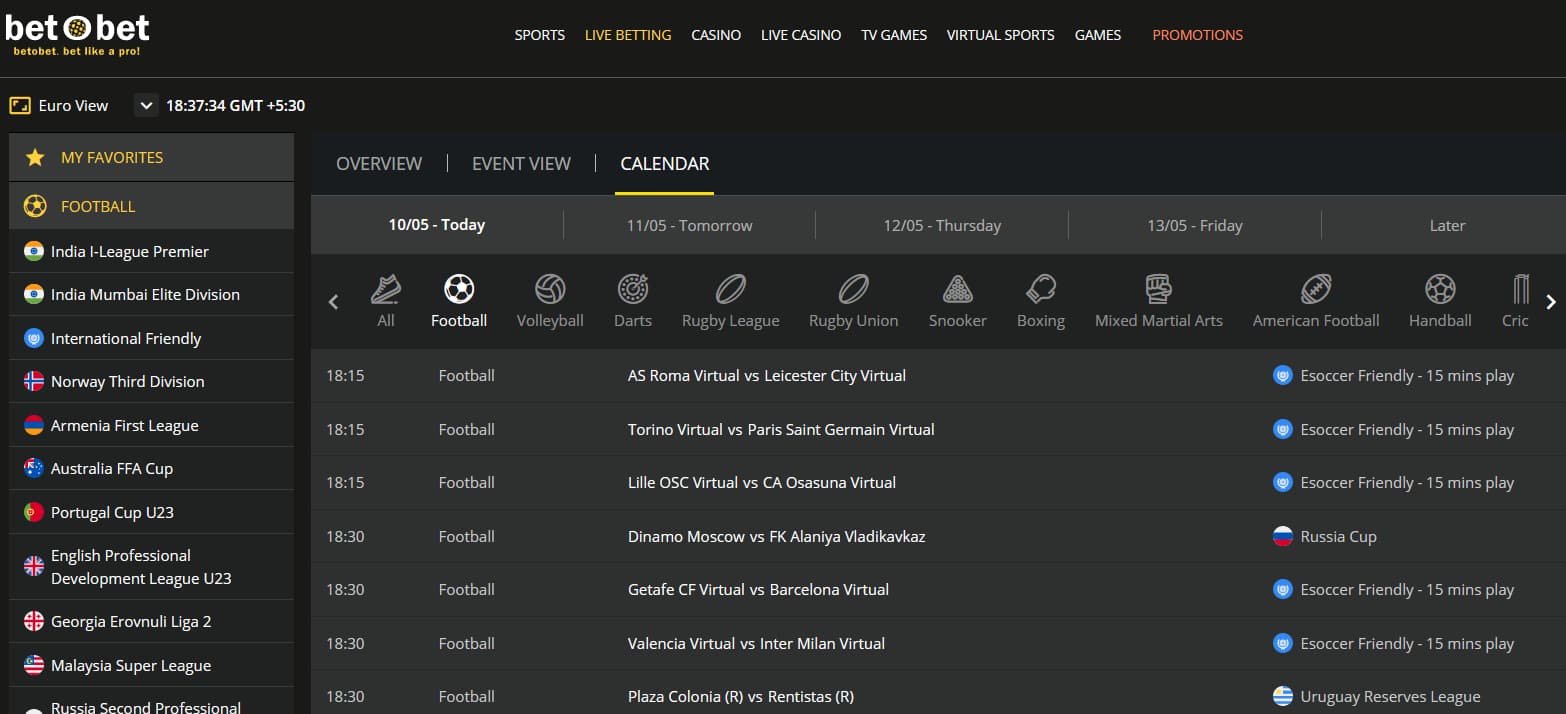Open the PROMOTIONS menu
Image resolution: width=1566 pixels, height=714 pixels.
1198,35
